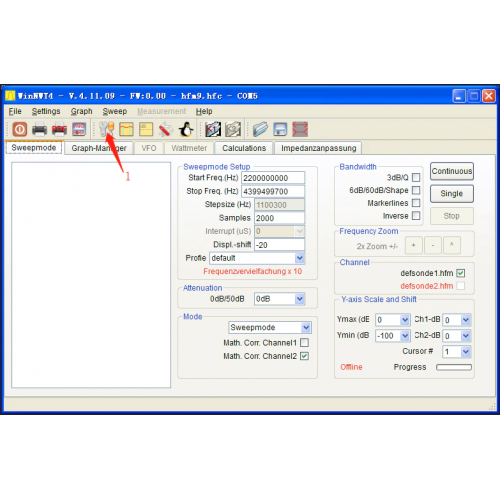Viewport: 500px width, 500px height.
Task: Click the Single sweep button
Action: (x=452, y=194)
